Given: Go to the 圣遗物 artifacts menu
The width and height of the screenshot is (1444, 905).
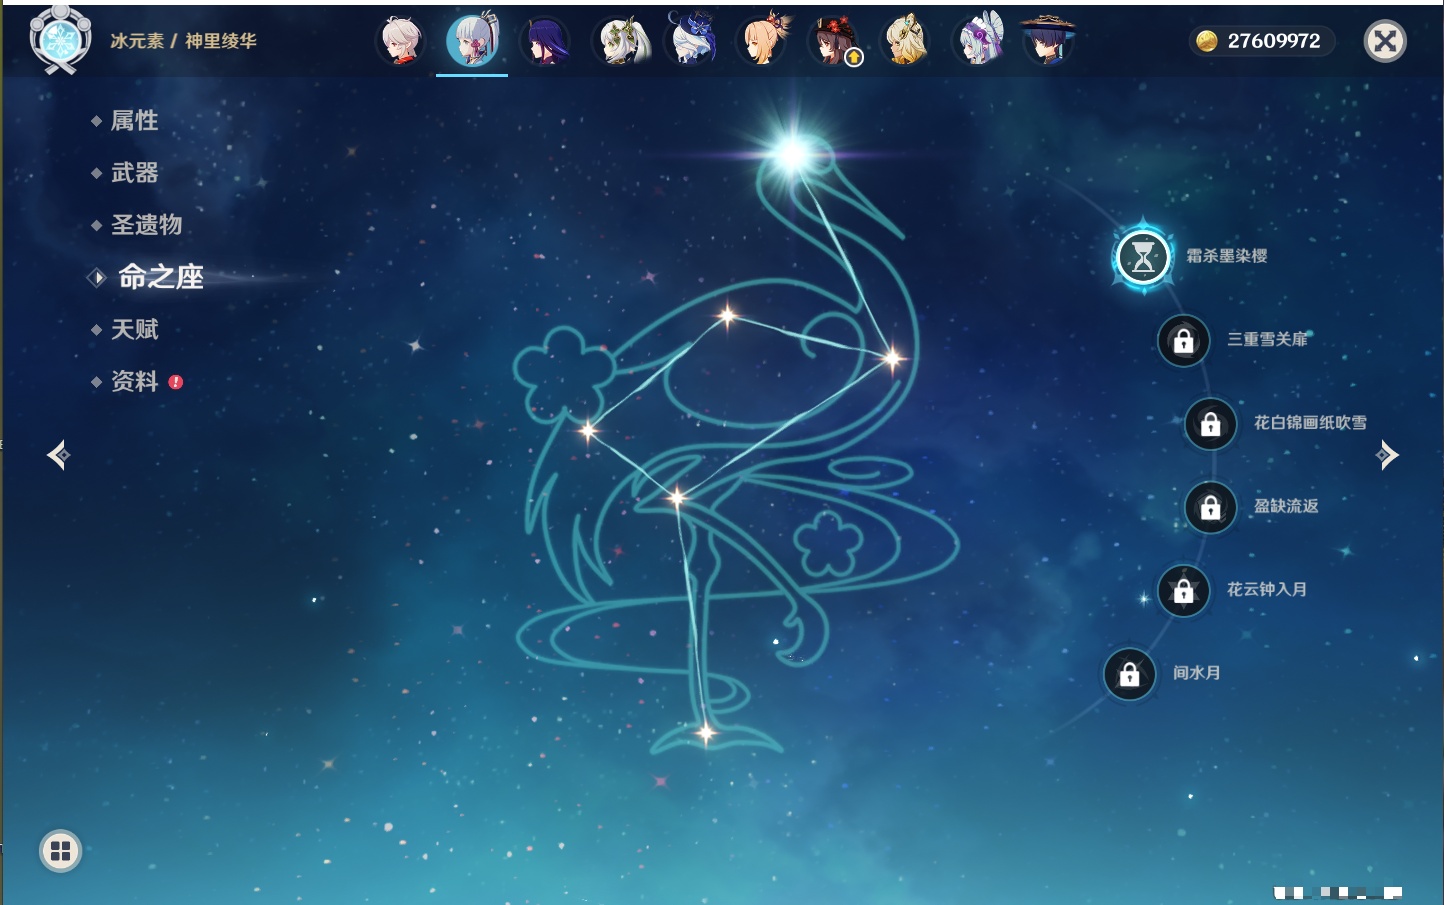Looking at the screenshot, I should coord(146,225).
